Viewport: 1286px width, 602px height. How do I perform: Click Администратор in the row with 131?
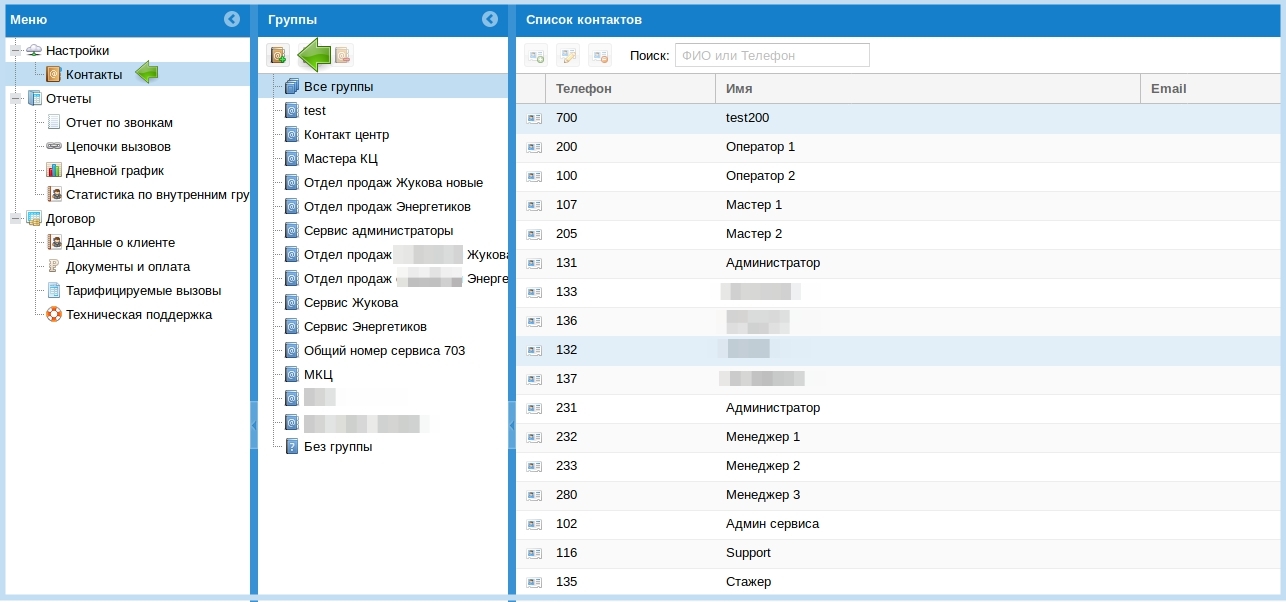[x=773, y=263]
